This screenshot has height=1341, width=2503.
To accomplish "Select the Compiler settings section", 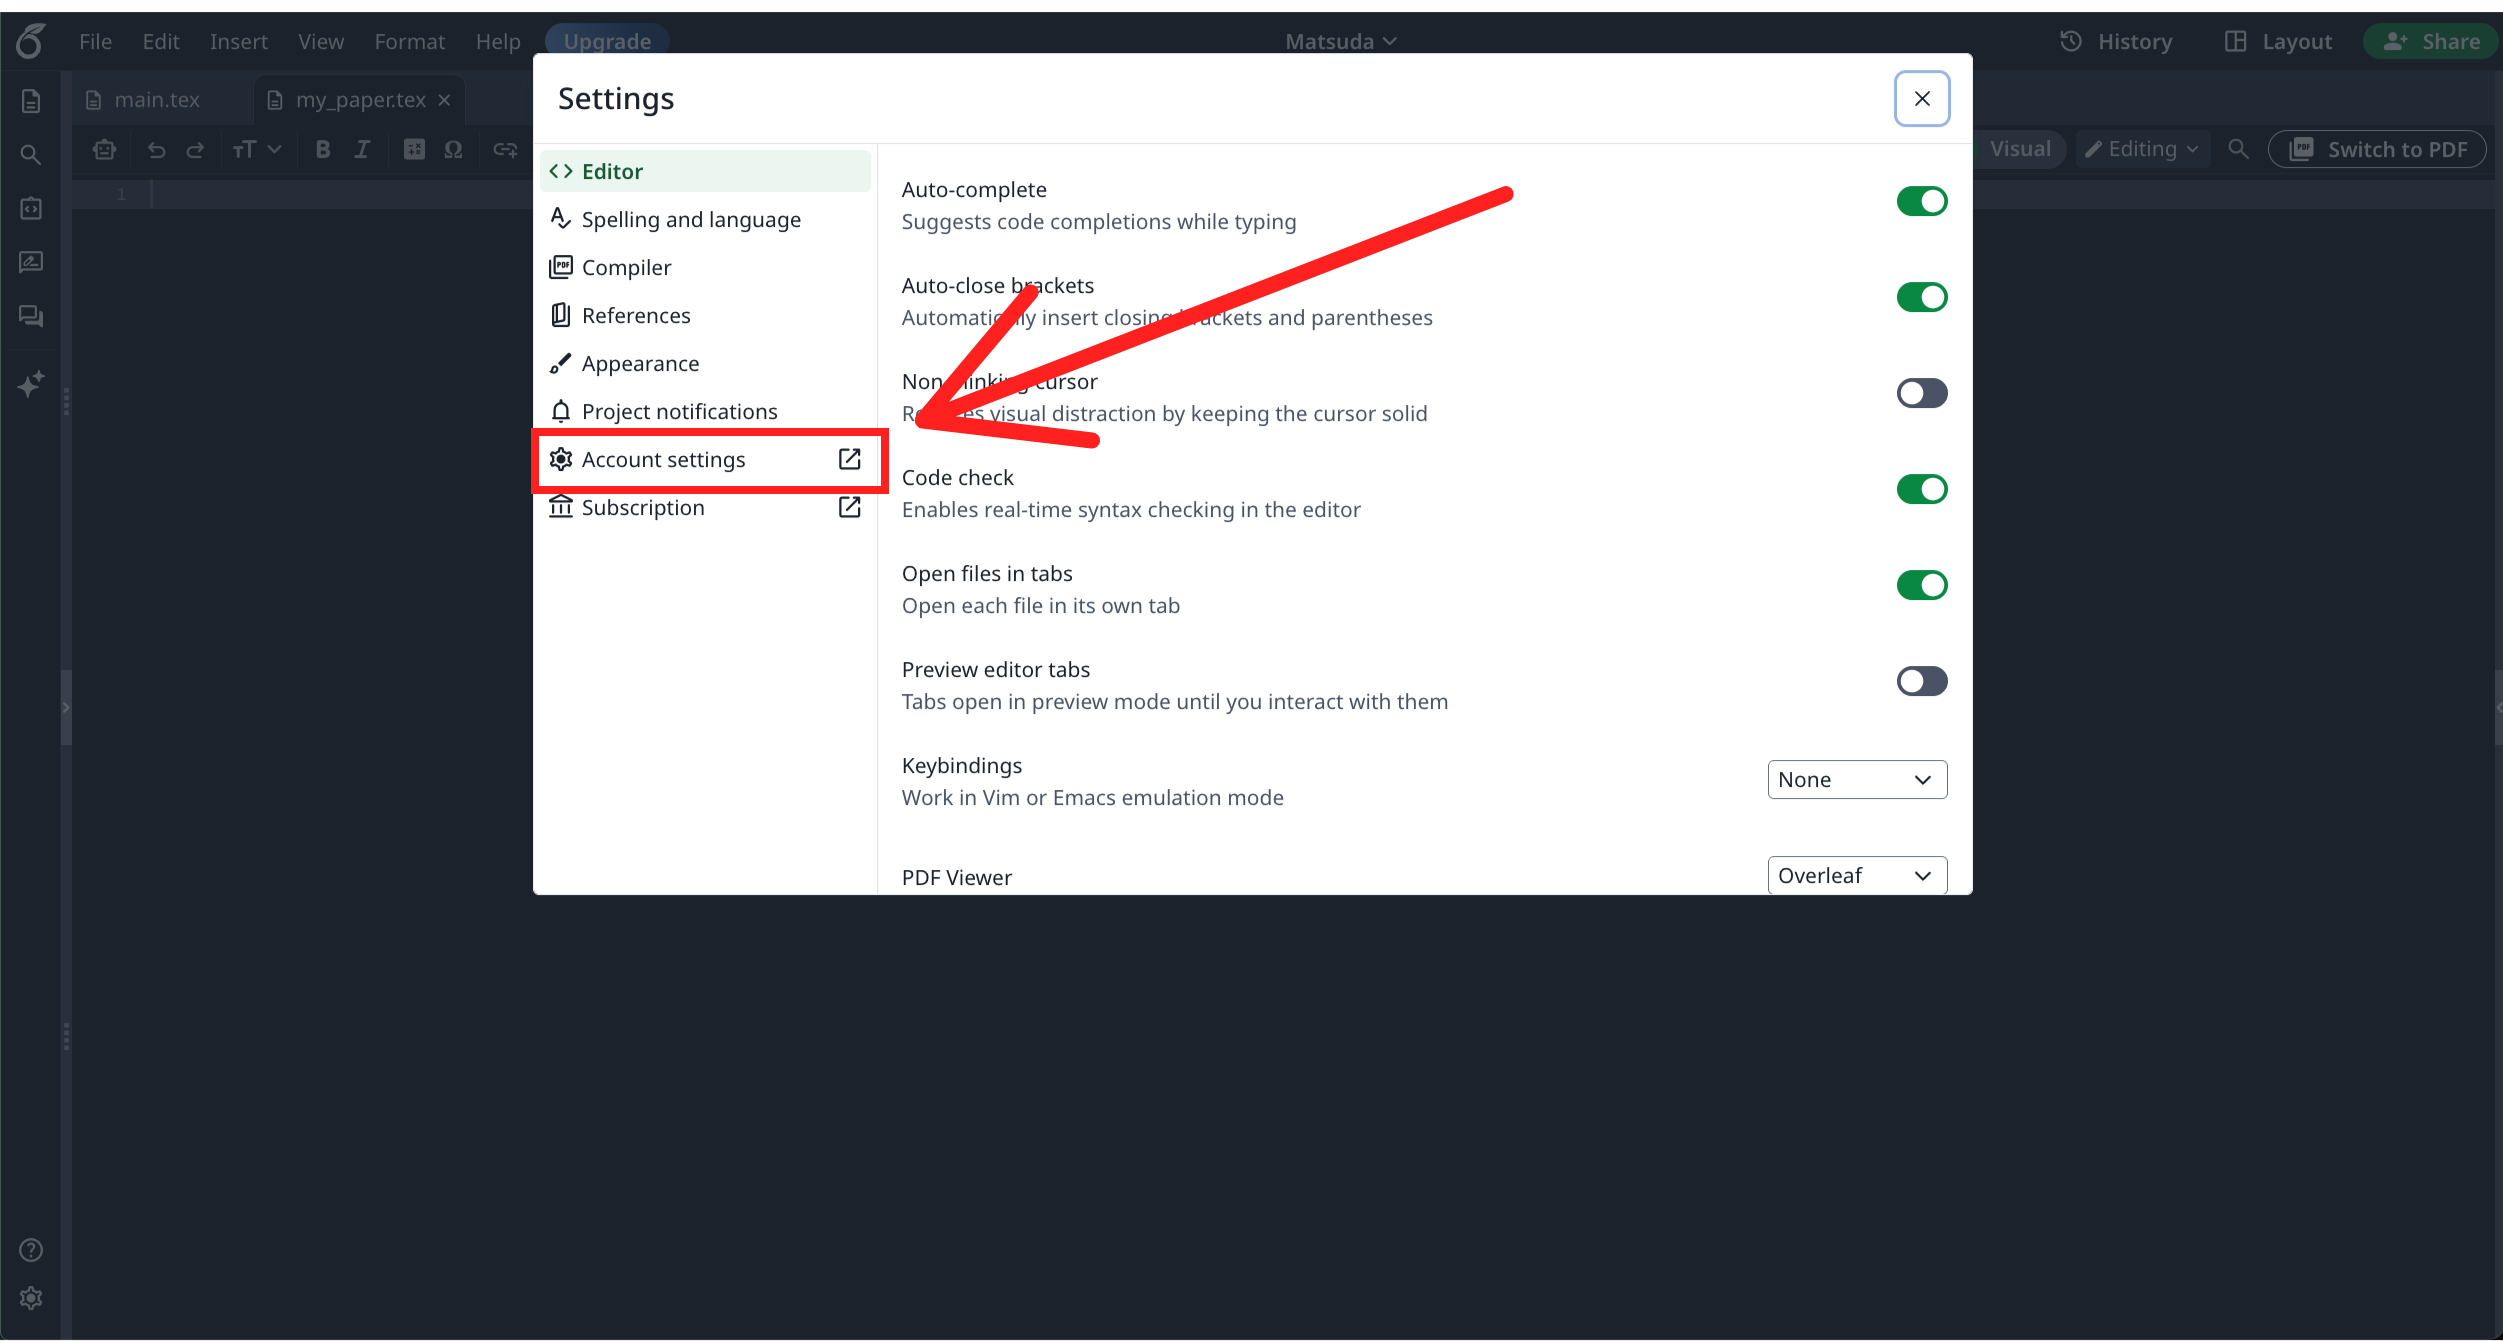I will (705, 267).
